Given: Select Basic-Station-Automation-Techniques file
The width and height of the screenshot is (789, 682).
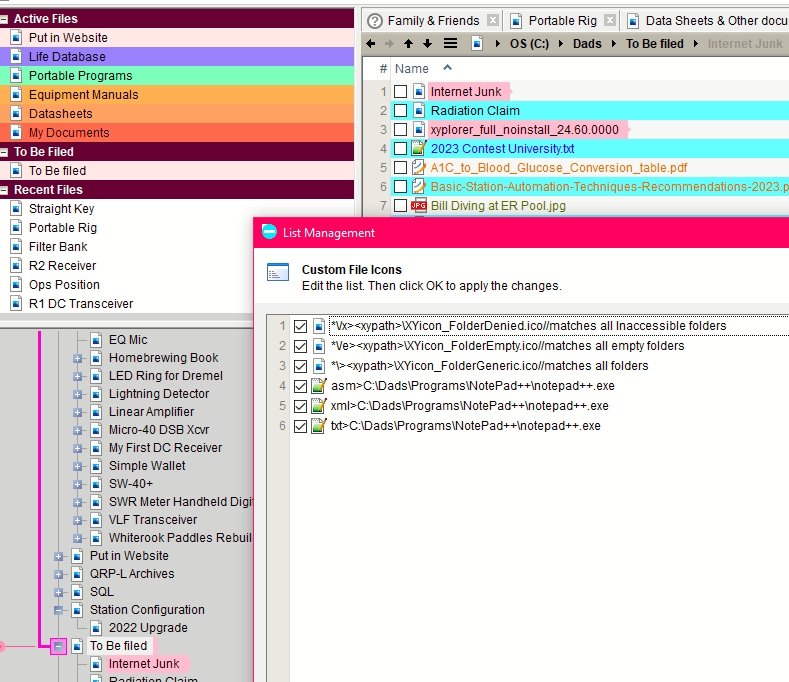Looking at the screenshot, I should point(609,187).
